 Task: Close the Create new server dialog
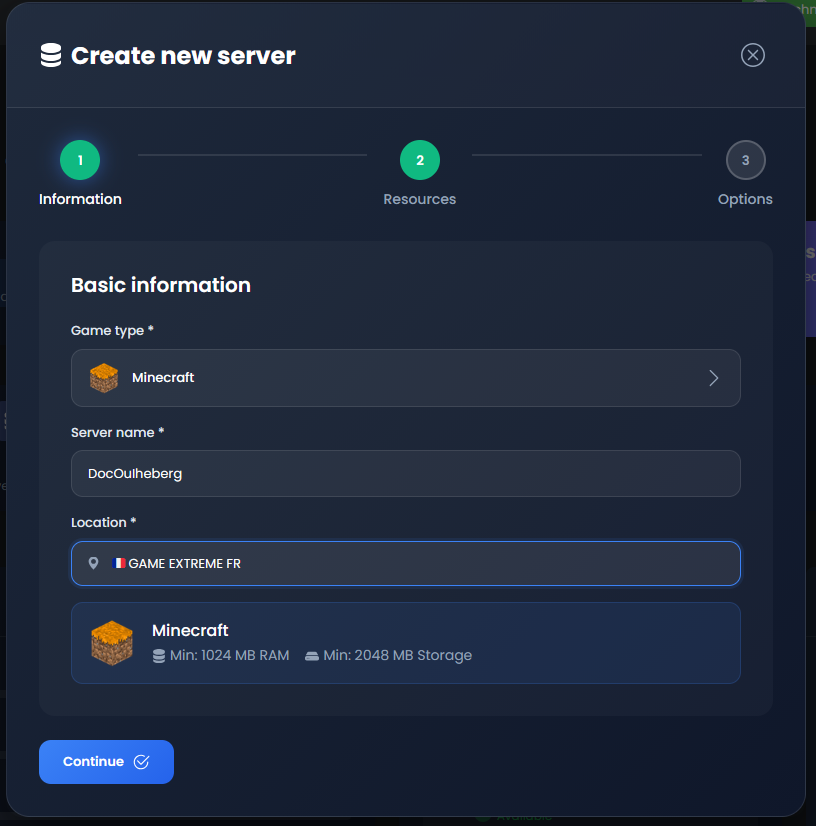[752, 55]
